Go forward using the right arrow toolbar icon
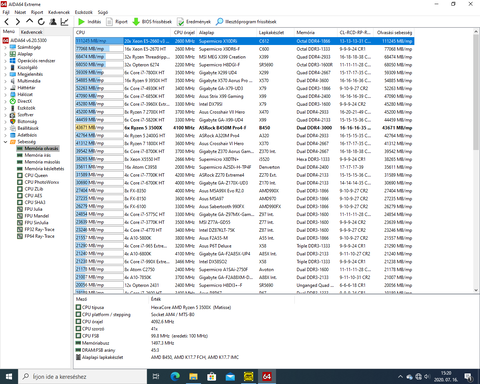 click(18, 22)
